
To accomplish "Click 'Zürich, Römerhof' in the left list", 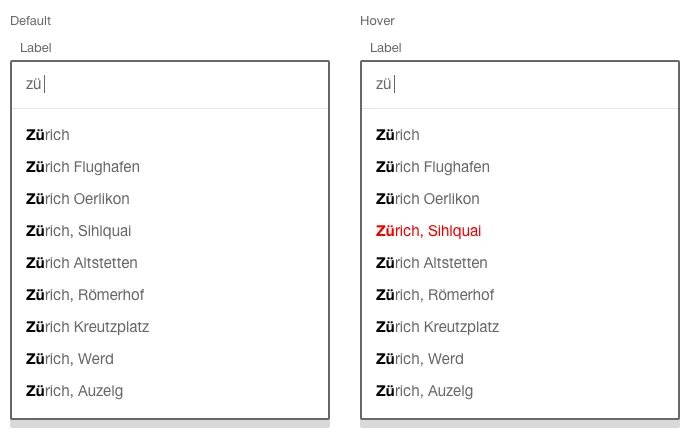I will click(x=82, y=295).
